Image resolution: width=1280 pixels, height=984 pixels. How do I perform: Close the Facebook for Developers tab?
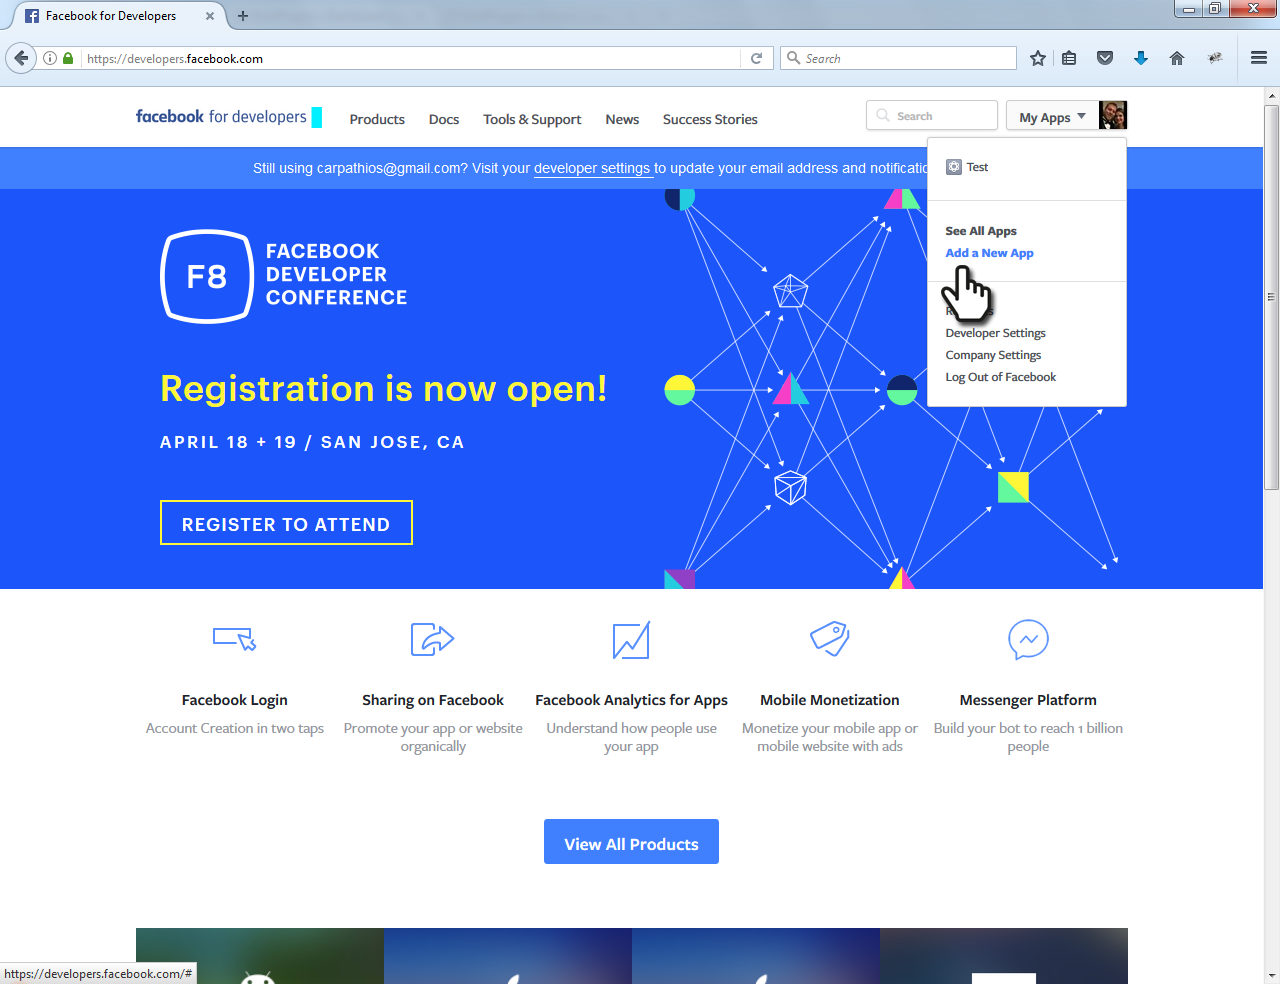(210, 16)
